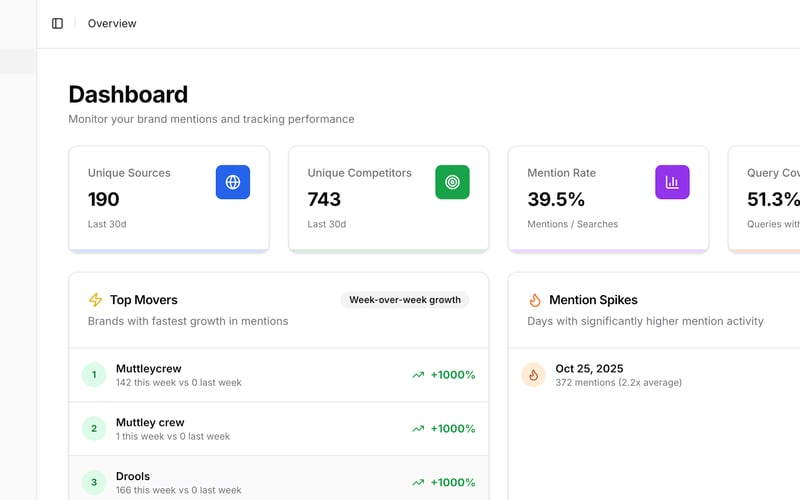Click 'Brands with fastest growth in mentions' subtitle

188,321
